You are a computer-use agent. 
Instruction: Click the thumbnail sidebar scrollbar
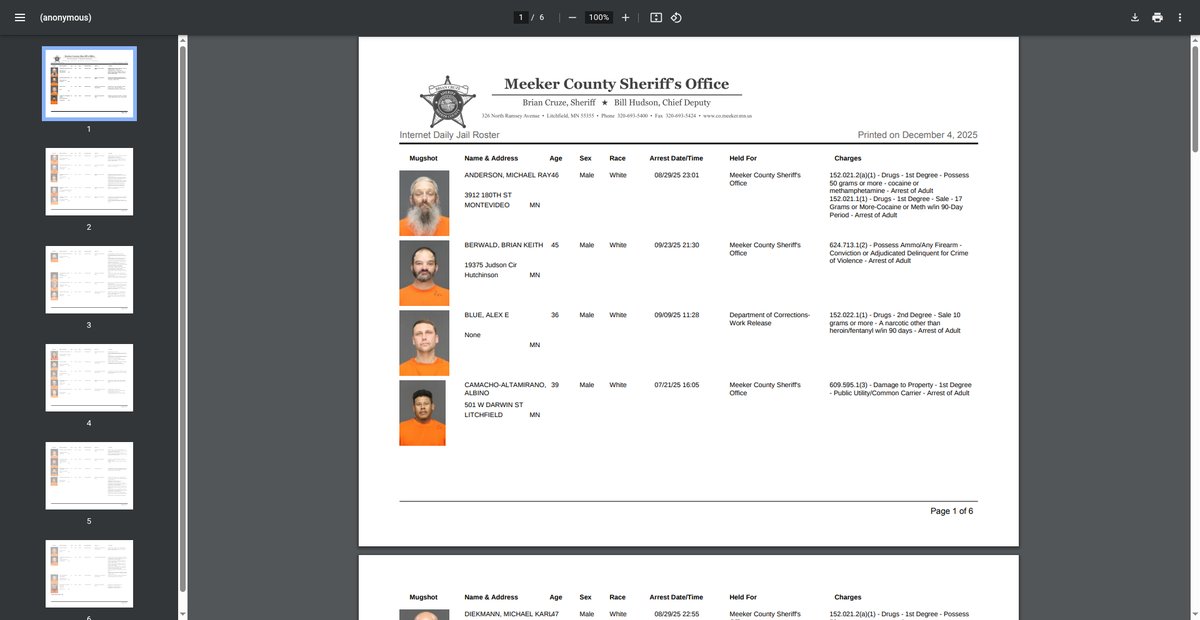coord(181,320)
